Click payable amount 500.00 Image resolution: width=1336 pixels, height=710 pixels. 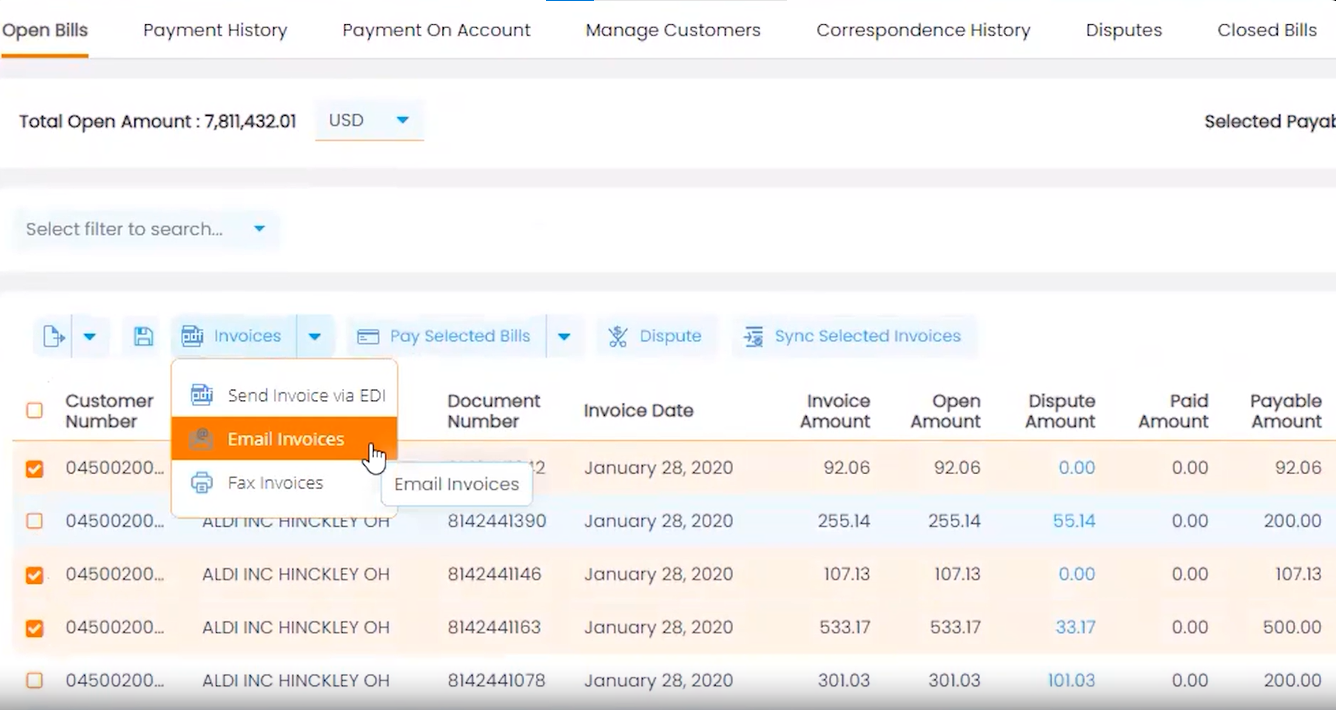click(1292, 627)
